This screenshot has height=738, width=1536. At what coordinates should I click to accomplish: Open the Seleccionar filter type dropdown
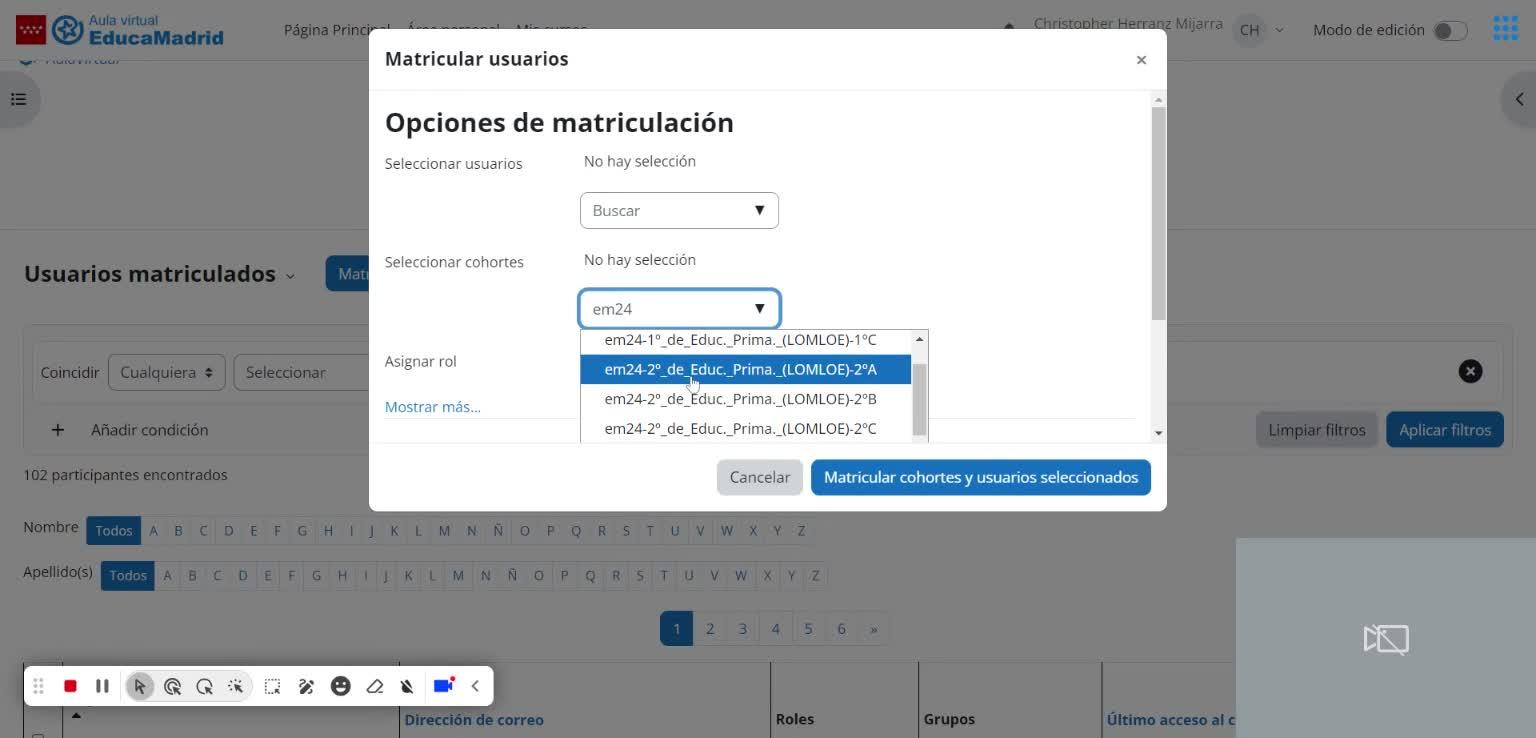(300, 372)
